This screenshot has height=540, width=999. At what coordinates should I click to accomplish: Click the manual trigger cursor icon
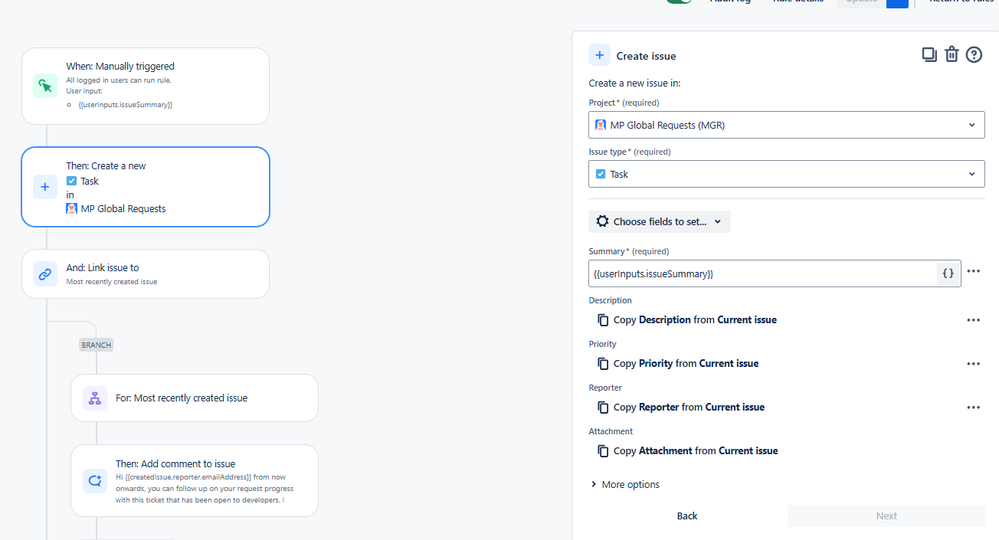point(45,86)
